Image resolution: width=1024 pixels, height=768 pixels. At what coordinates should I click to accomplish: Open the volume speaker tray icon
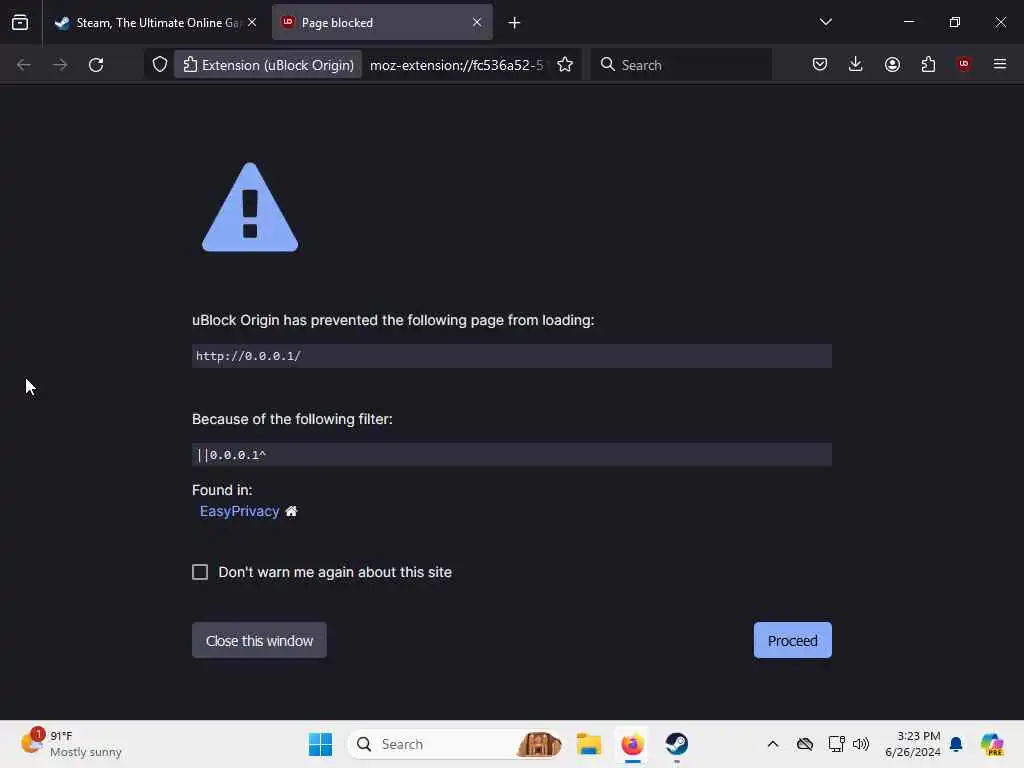pos(861,744)
